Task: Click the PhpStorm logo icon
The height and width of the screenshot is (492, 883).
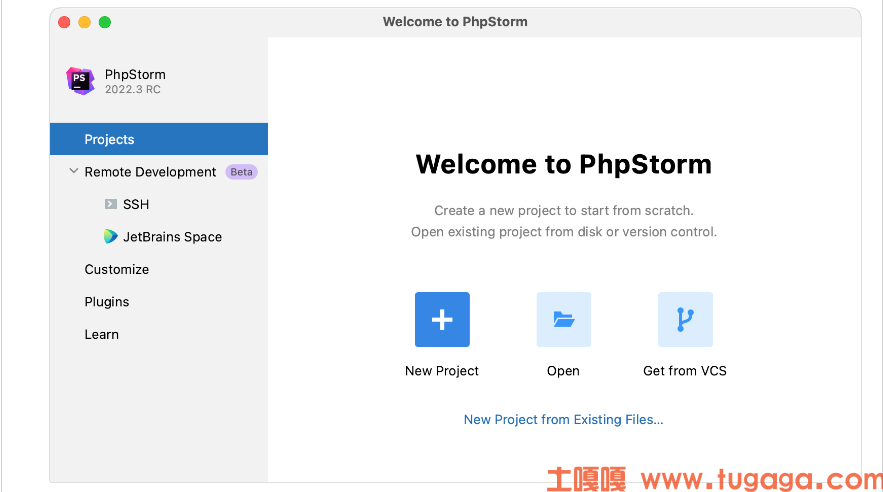Action: [80, 80]
